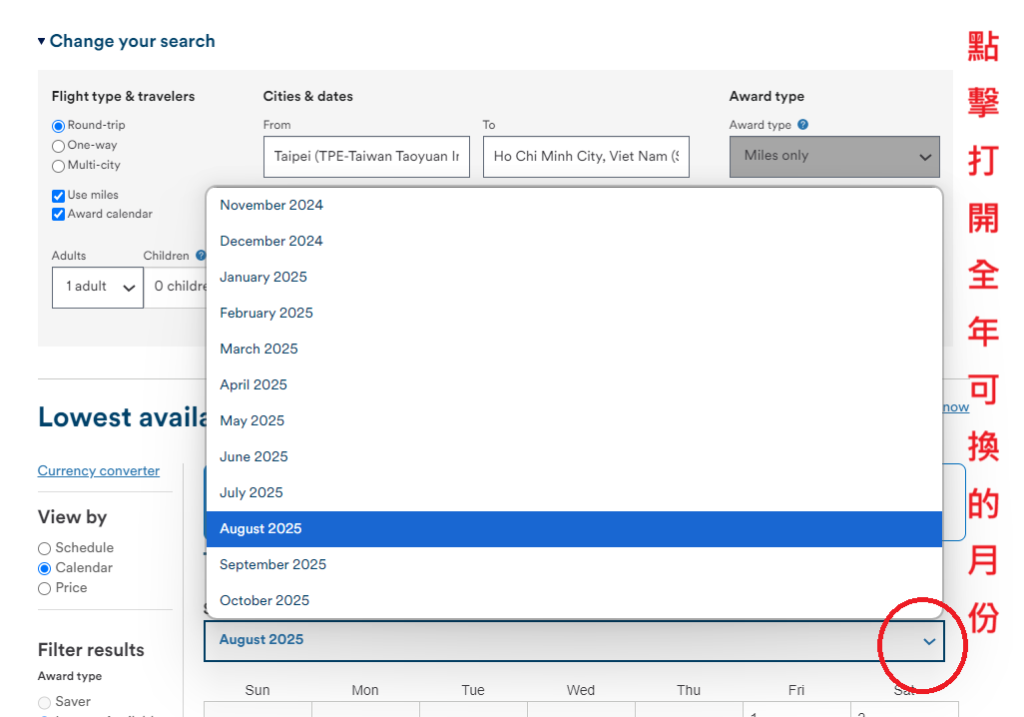Open the Currency converter link

tap(98, 471)
